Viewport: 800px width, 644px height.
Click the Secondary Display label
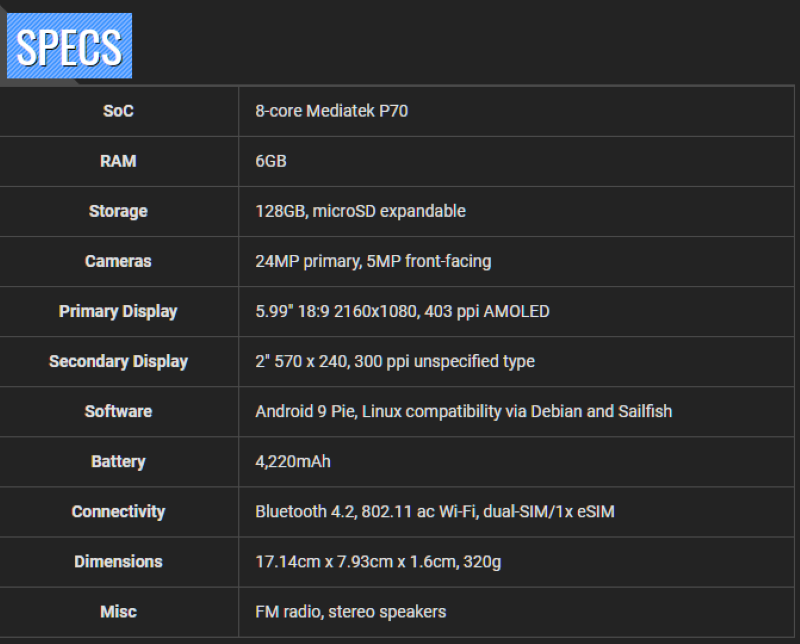(118, 361)
